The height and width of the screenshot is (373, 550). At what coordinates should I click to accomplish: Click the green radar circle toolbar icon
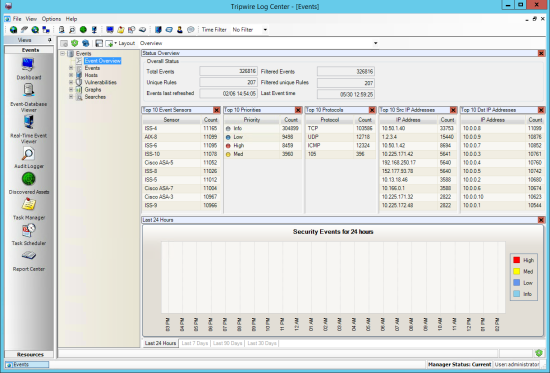83,30
